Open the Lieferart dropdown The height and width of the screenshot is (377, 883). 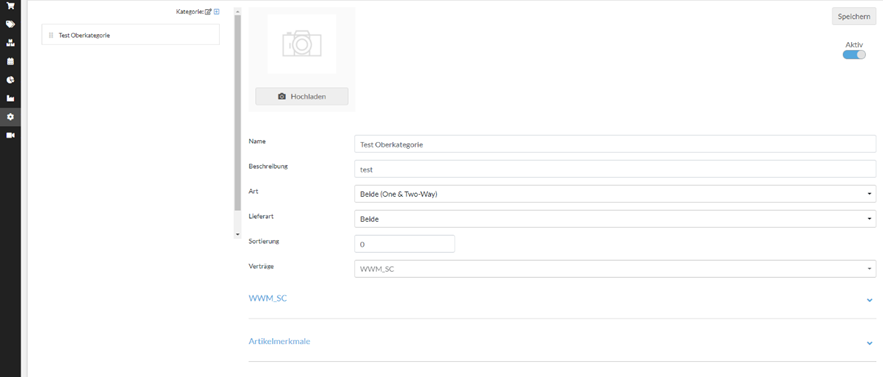tap(615, 219)
